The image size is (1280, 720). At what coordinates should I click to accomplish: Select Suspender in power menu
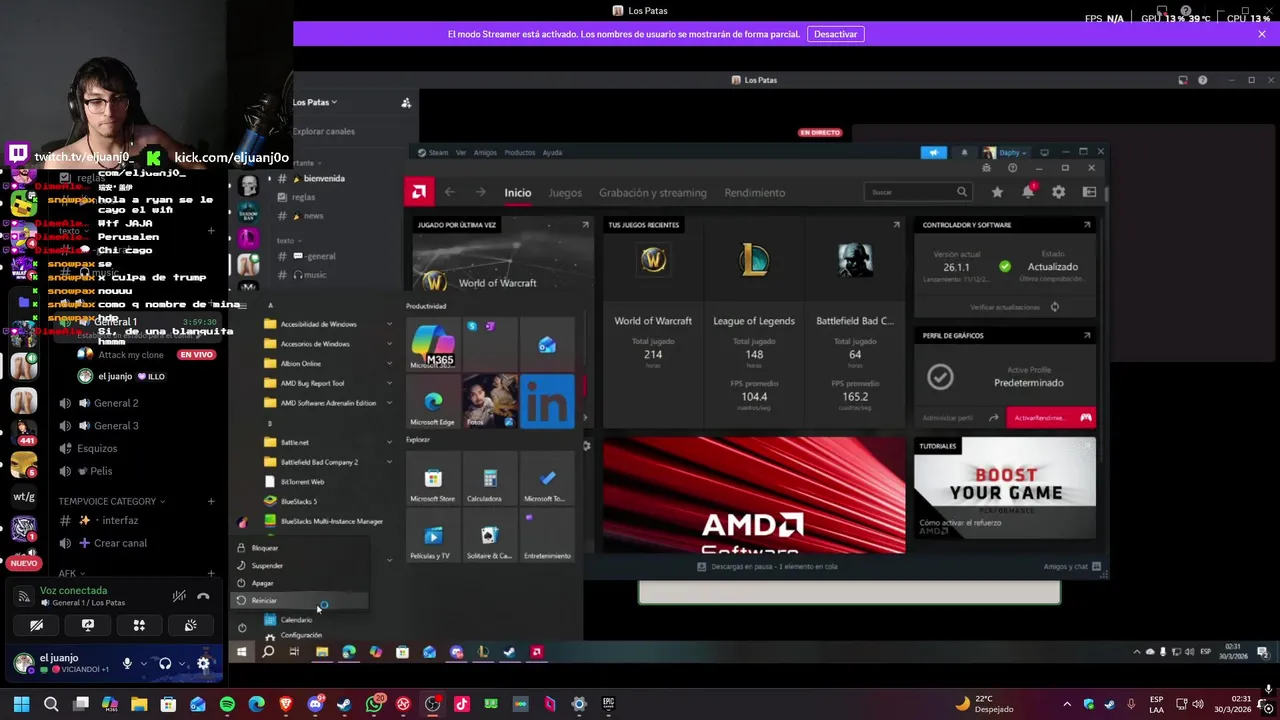pos(300,565)
